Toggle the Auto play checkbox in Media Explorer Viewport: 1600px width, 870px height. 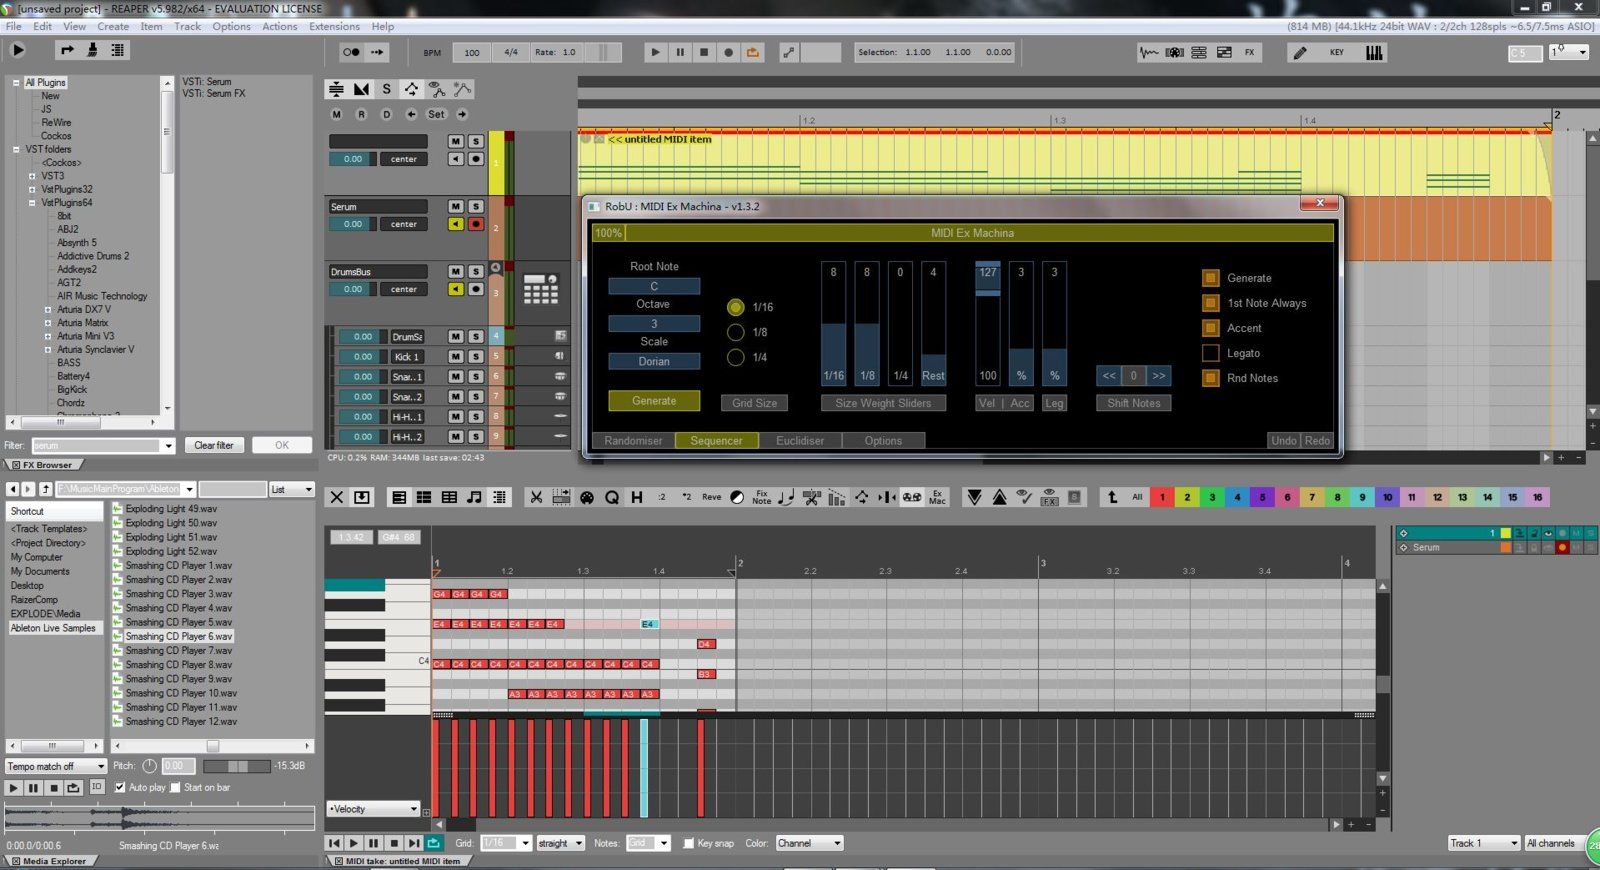coord(120,787)
